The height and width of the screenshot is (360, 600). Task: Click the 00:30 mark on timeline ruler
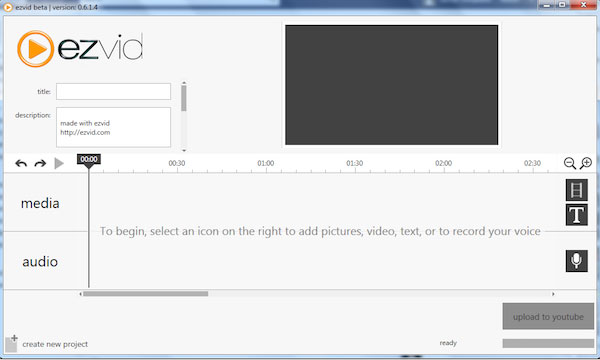coord(177,163)
